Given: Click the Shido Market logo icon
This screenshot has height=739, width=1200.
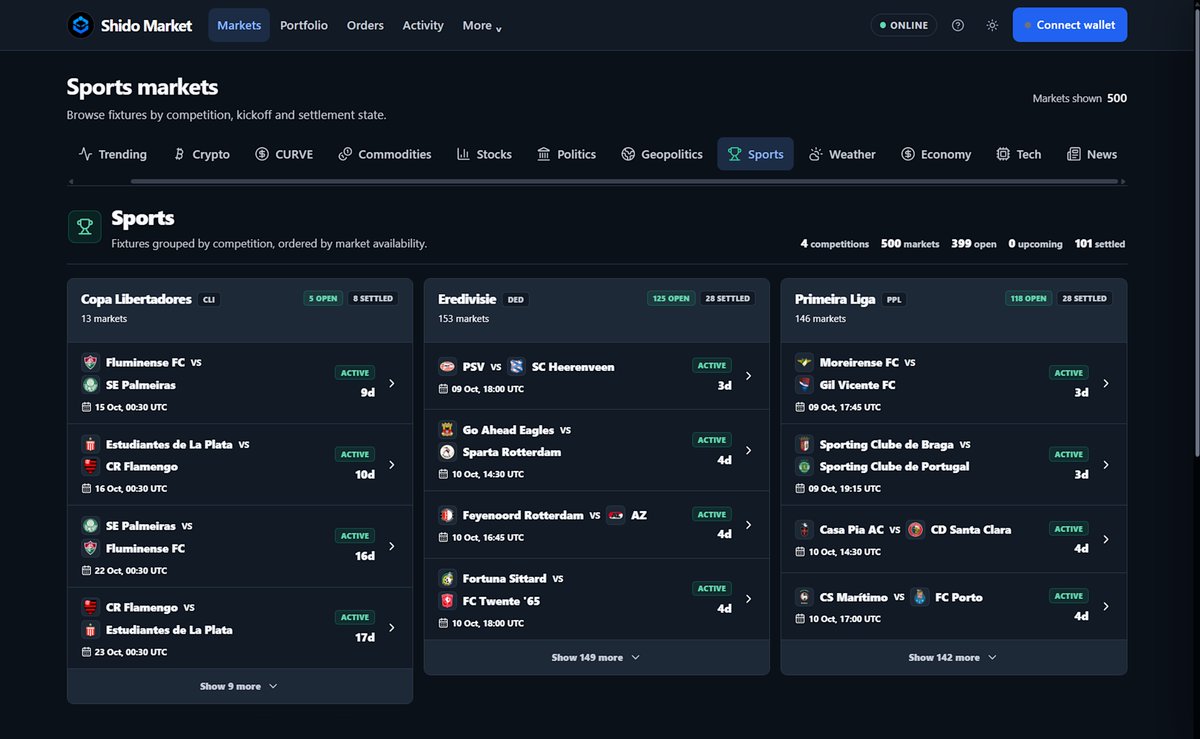Looking at the screenshot, I should (x=80, y=25).
